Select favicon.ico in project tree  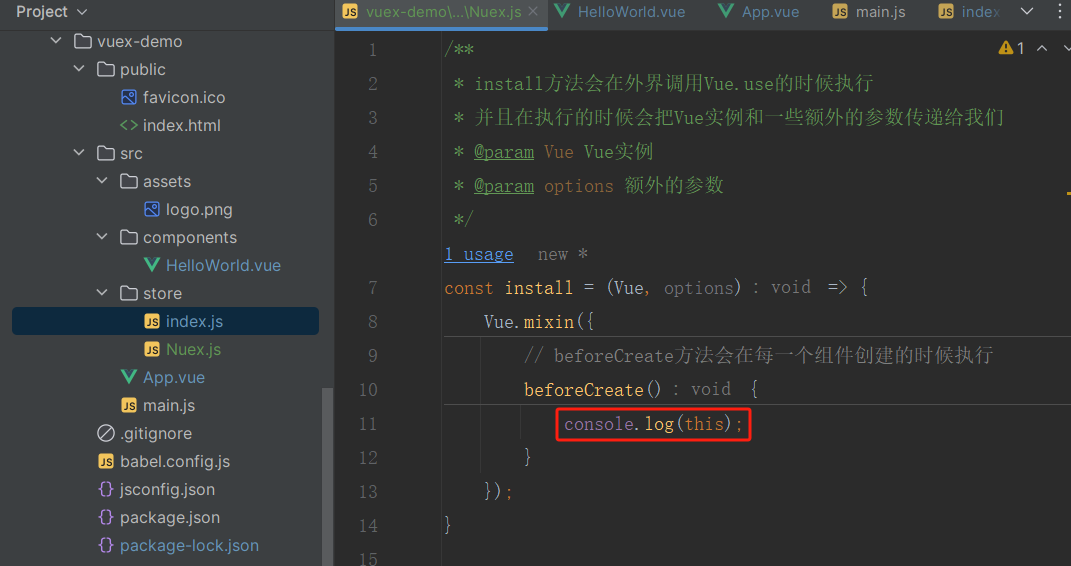[x=184, y=98]
